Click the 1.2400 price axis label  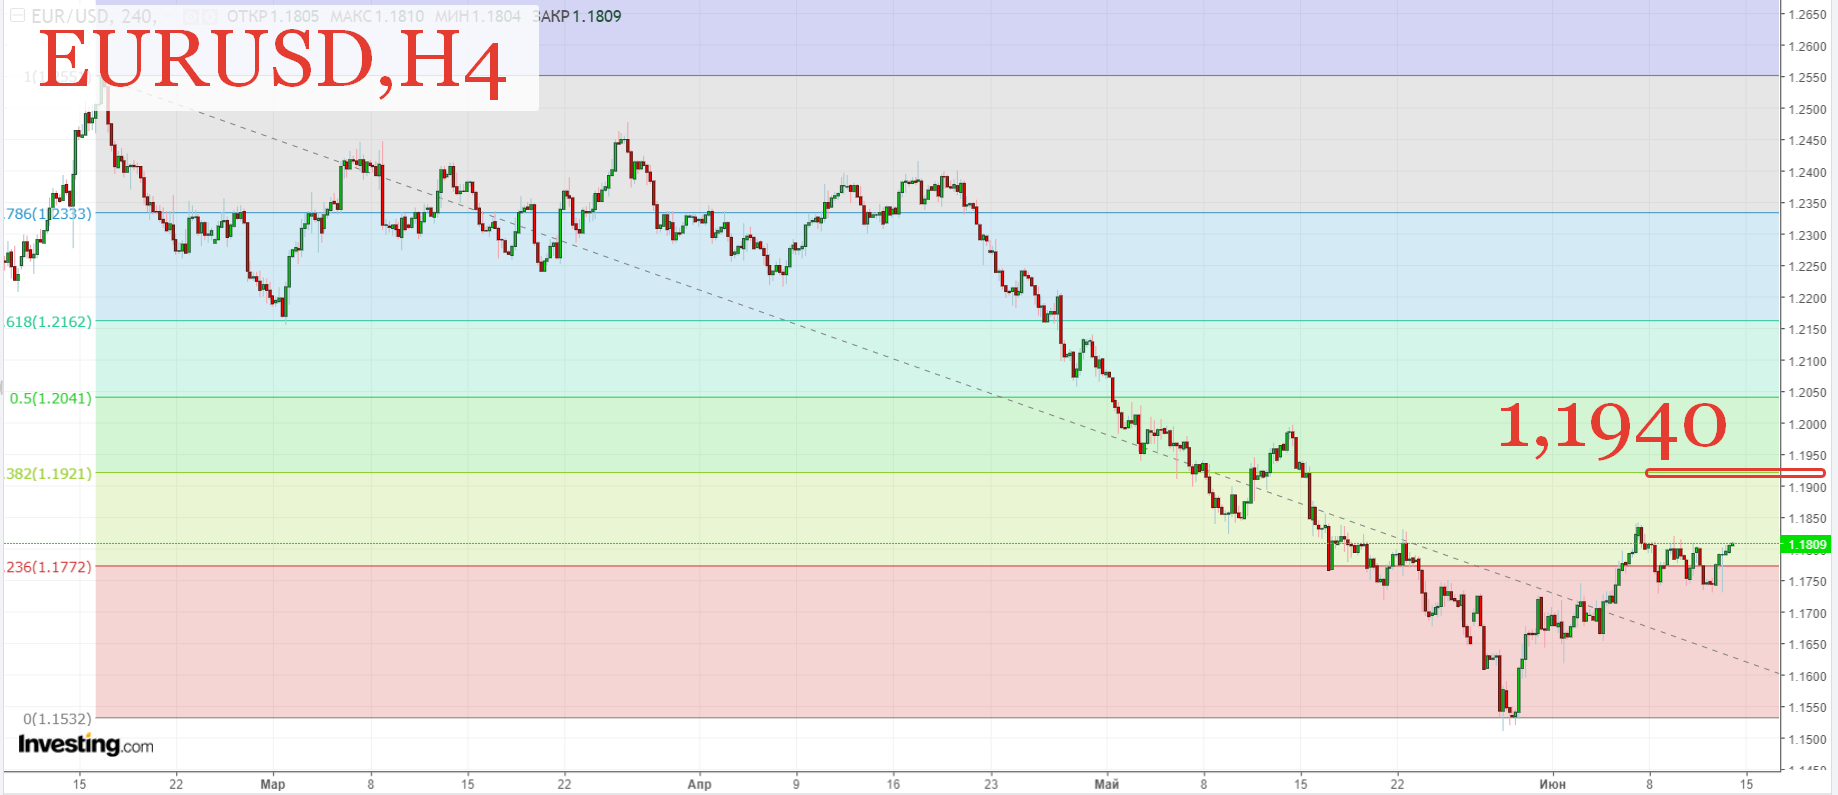(1807, 172)
